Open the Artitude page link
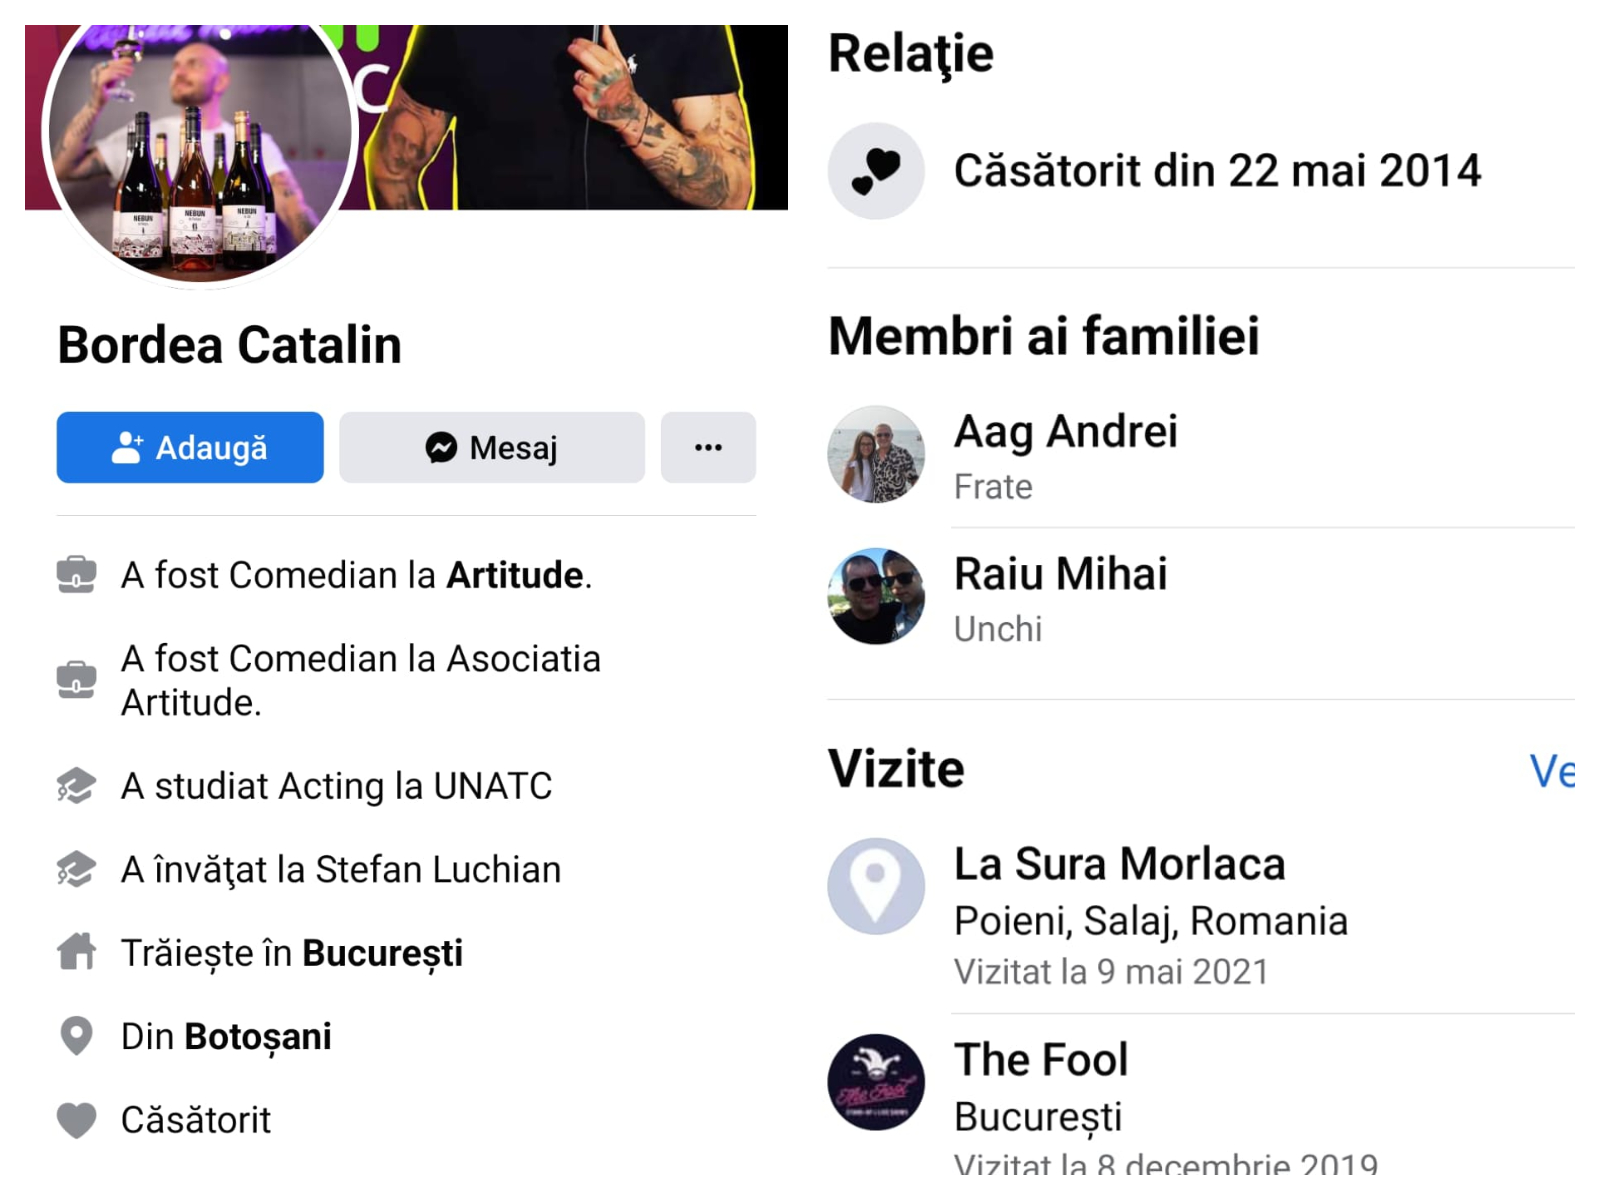This screenshot has height=1200, width=1600. pos(515,576)
